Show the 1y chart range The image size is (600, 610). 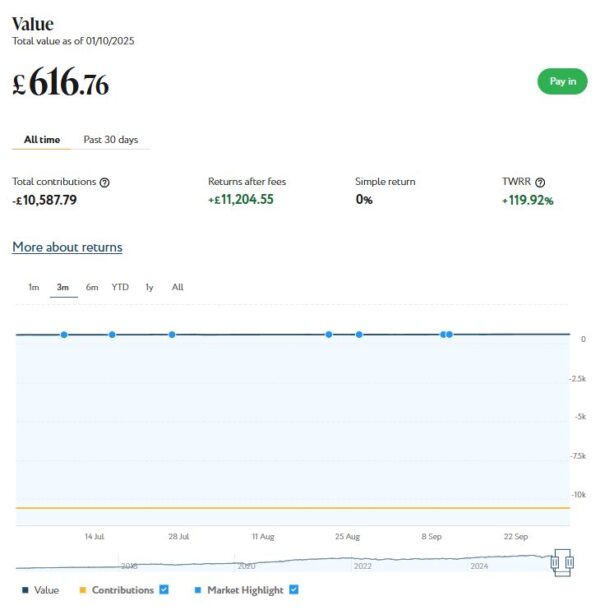[x=149, y=287]
